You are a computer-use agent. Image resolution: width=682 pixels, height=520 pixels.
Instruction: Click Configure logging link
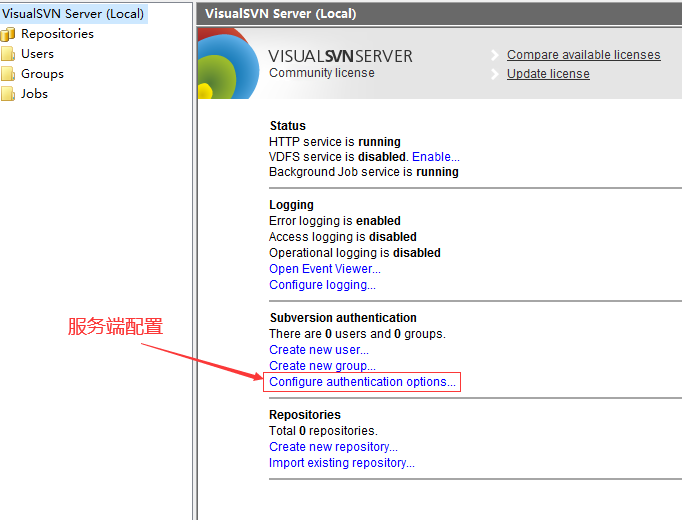coord(322,285)
